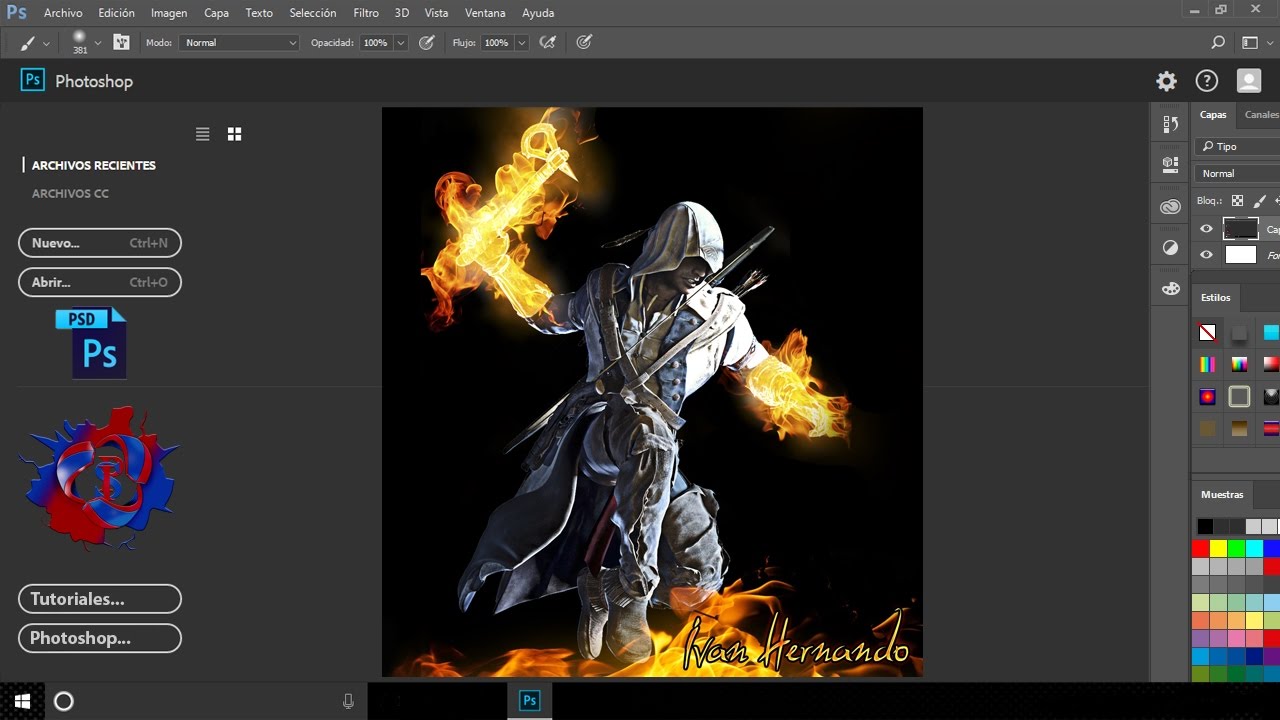Screen dimensions: 1280x720
Task: Click the Photoshop logo in start header
Action: pyautogui.click(x=33, y=81)
